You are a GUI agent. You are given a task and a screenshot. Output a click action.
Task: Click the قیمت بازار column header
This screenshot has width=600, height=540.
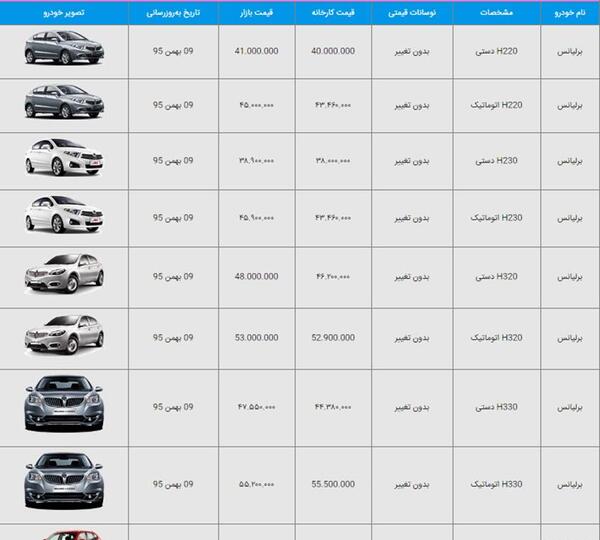(256, 13)
